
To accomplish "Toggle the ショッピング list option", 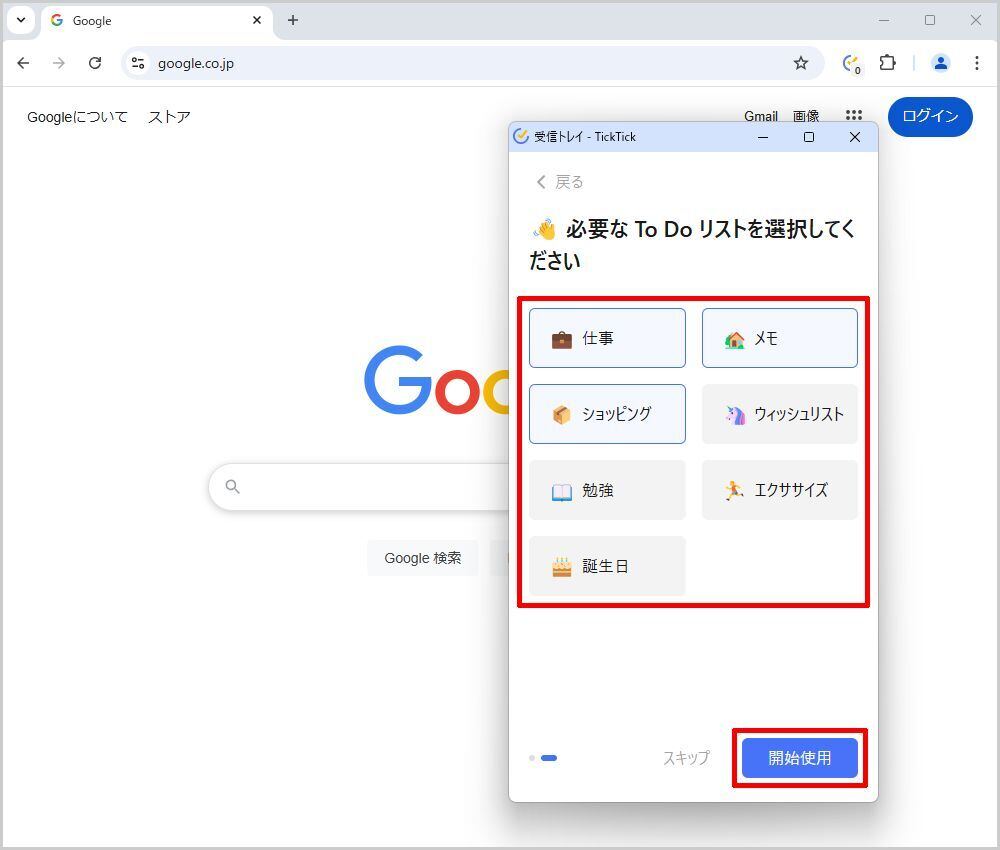I will [607, 414].
